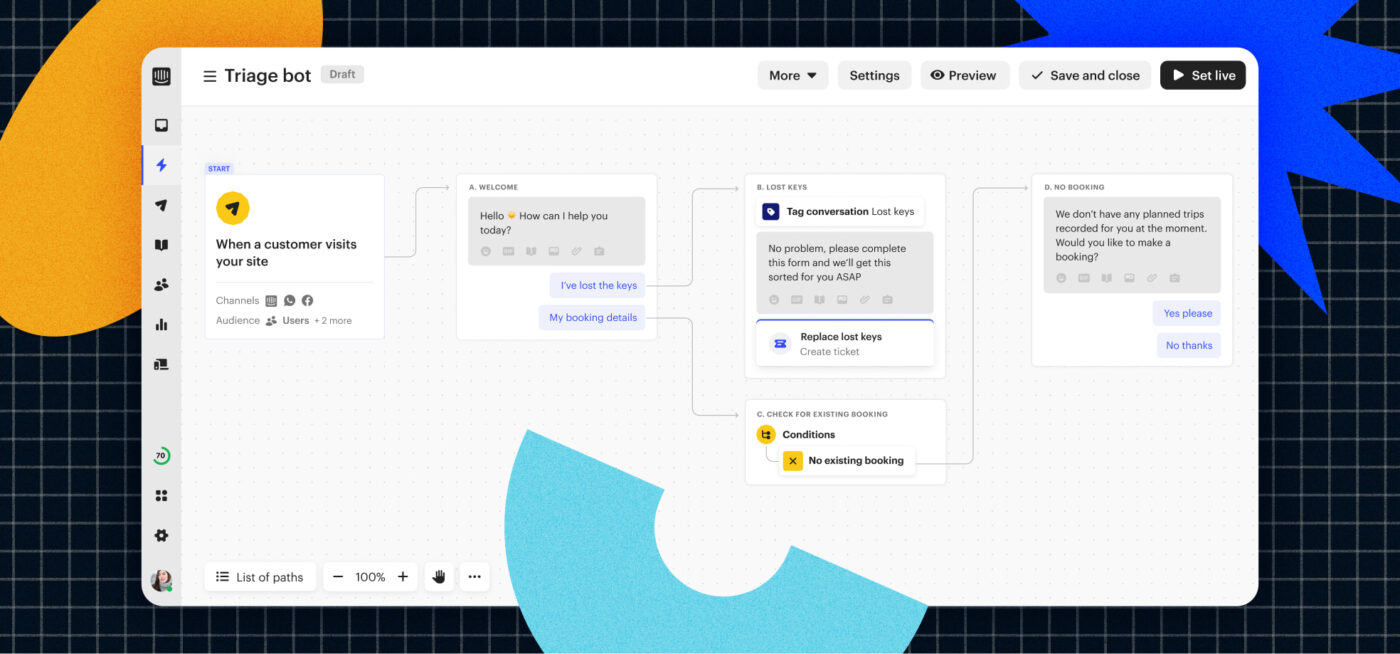Viewport: 1400px width, 654px height.
Task: Toggle the hamburger menu beside Triage bot
Action: (210, 76)
